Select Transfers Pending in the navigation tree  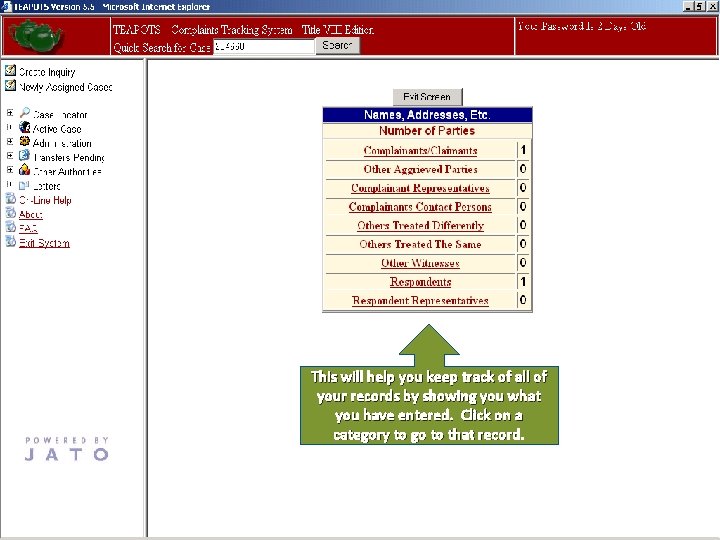(x=69, y=158)
